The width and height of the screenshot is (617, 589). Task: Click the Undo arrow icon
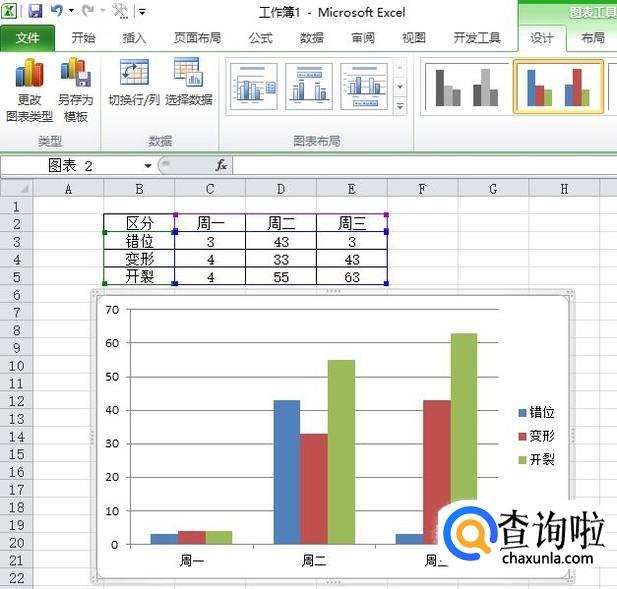[57, 10]
